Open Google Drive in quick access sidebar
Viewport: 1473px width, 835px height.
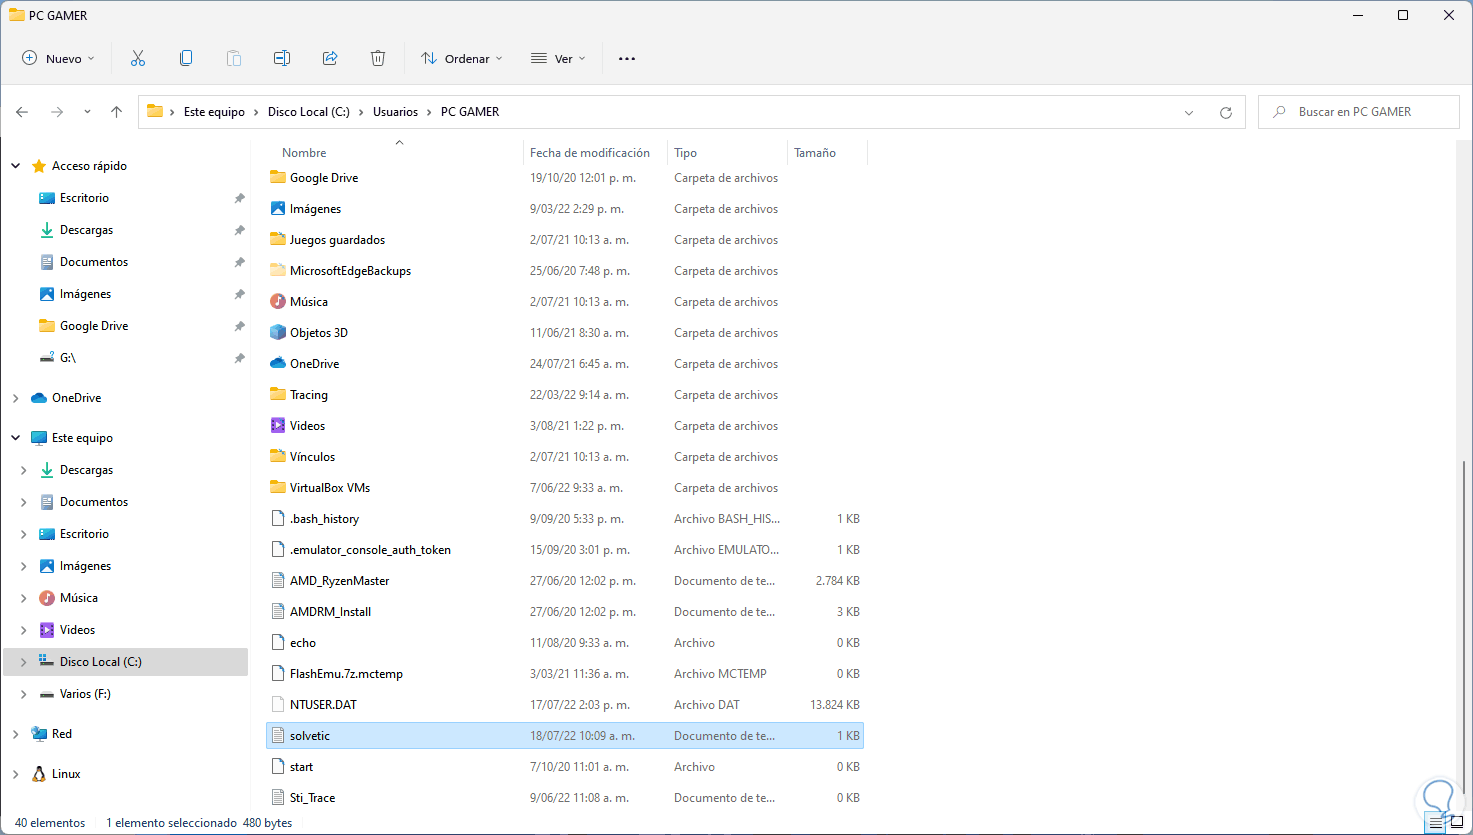(94, 326)
